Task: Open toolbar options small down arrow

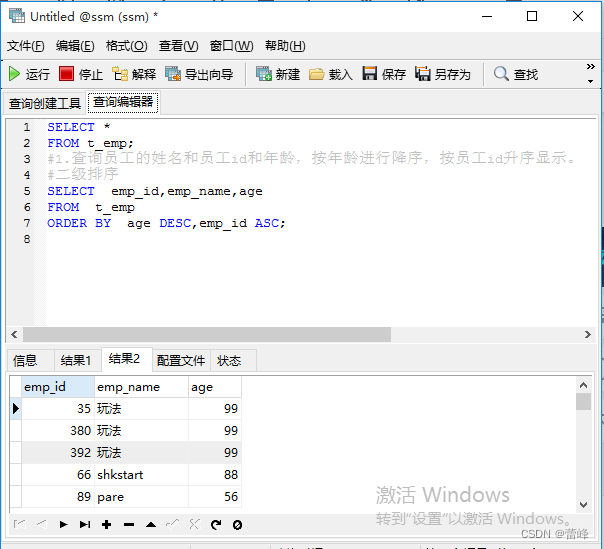Action: click(591, 81)
